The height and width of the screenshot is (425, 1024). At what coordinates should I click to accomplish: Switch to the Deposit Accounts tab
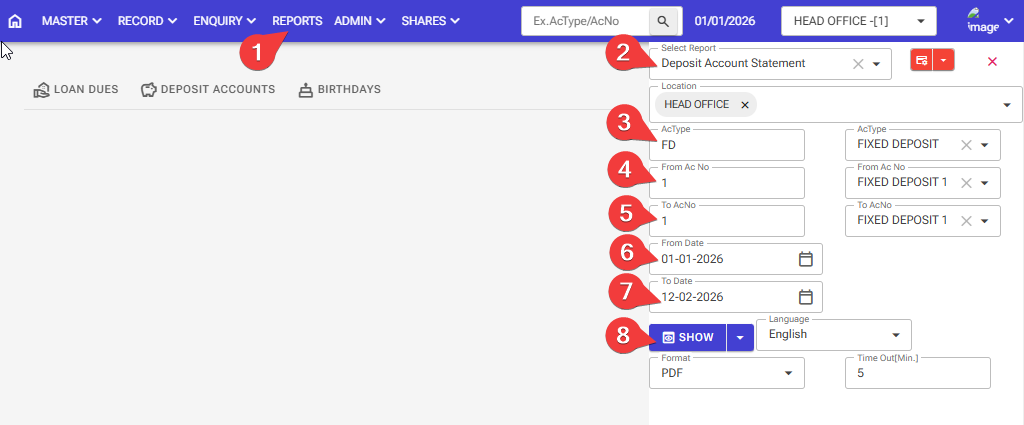click(208, 90)
